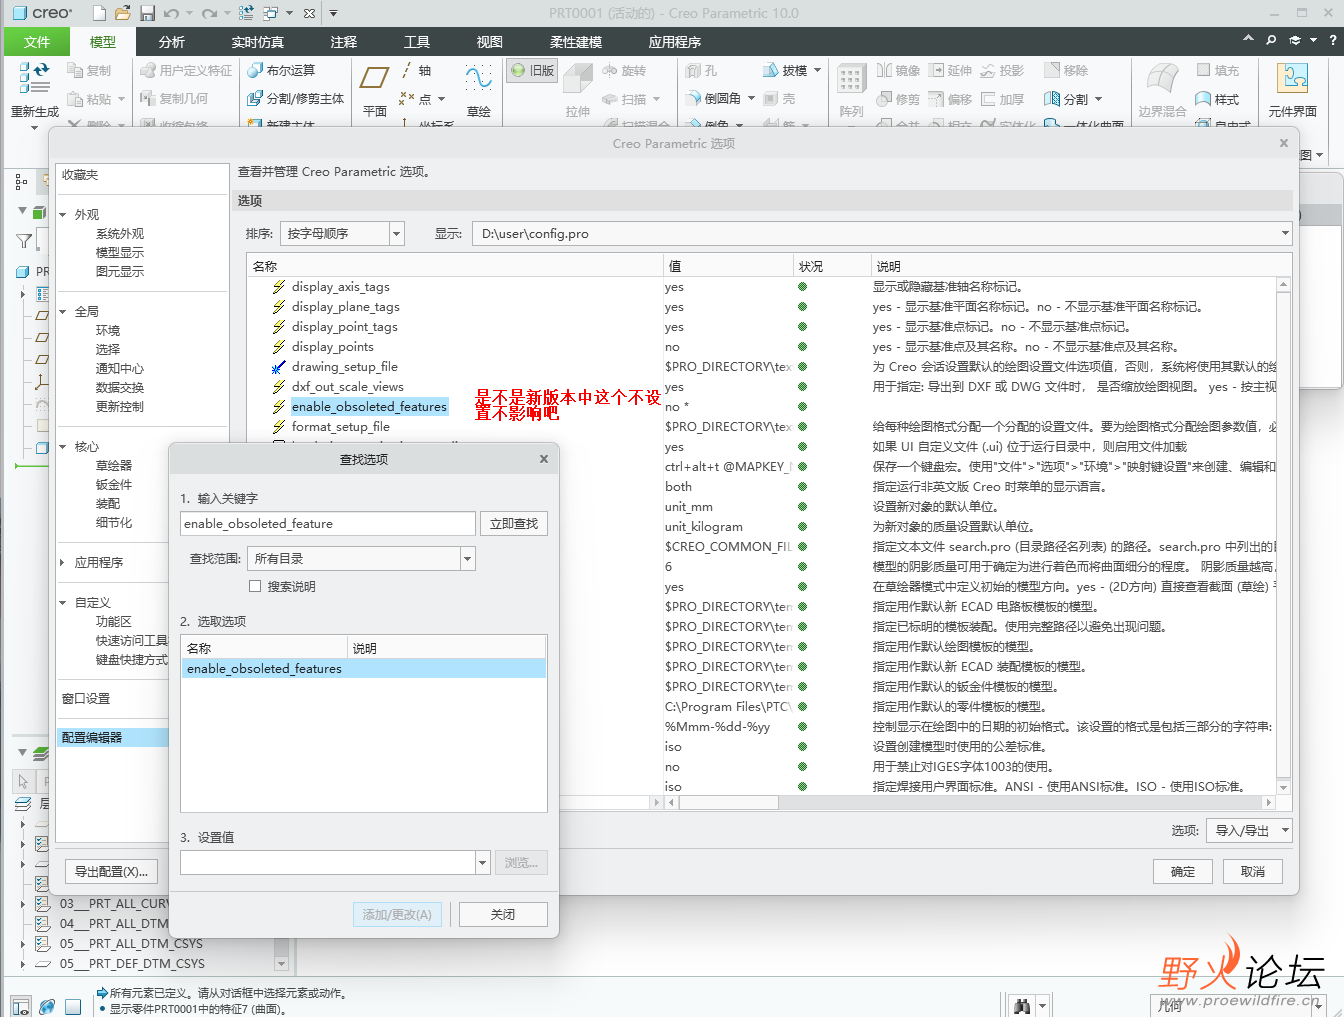Switch to the View (视图) ribbon tab
The height and width of the screenshot is (1017, 1344).
490,41
